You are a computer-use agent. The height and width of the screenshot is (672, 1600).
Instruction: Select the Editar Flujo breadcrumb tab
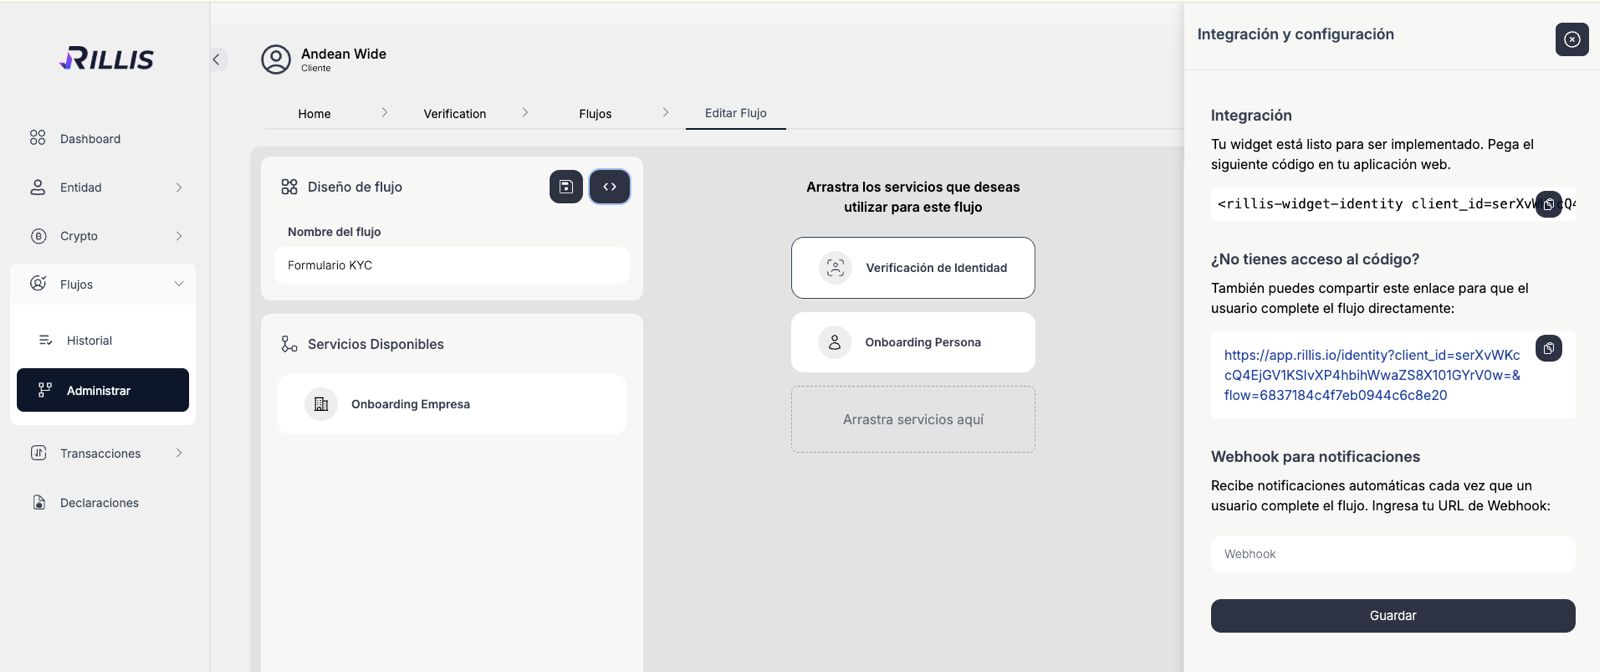coord(736,113)
